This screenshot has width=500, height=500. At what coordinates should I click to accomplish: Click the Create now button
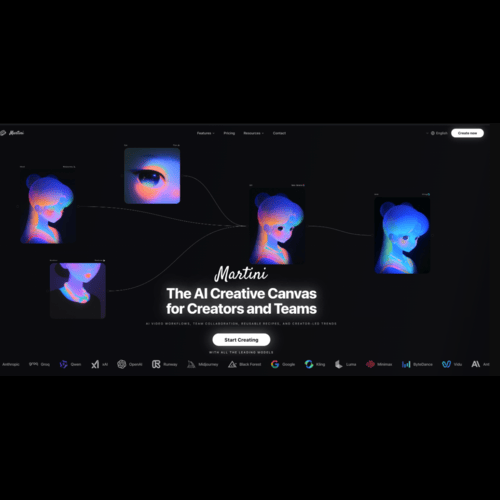(x=467, y=133)
